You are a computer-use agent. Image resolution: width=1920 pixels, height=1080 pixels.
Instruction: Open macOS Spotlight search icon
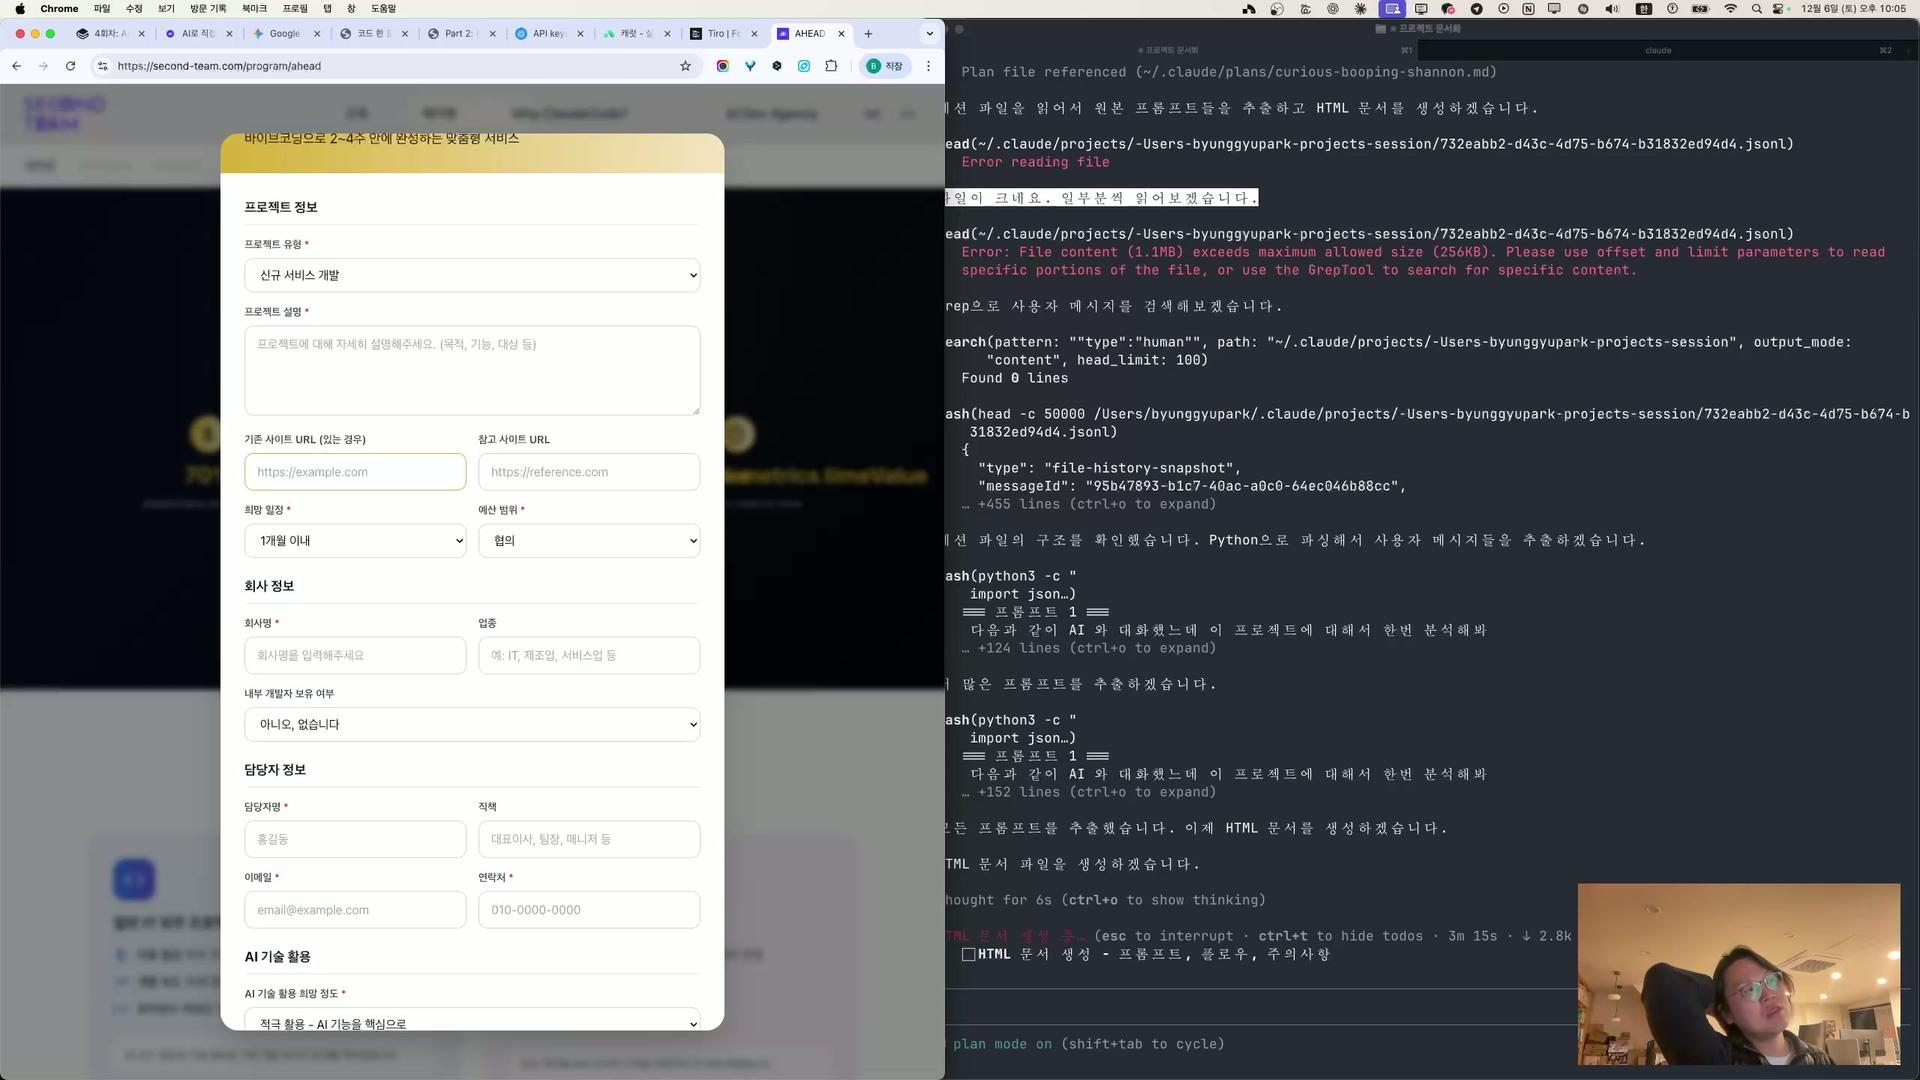[1756, 9]
